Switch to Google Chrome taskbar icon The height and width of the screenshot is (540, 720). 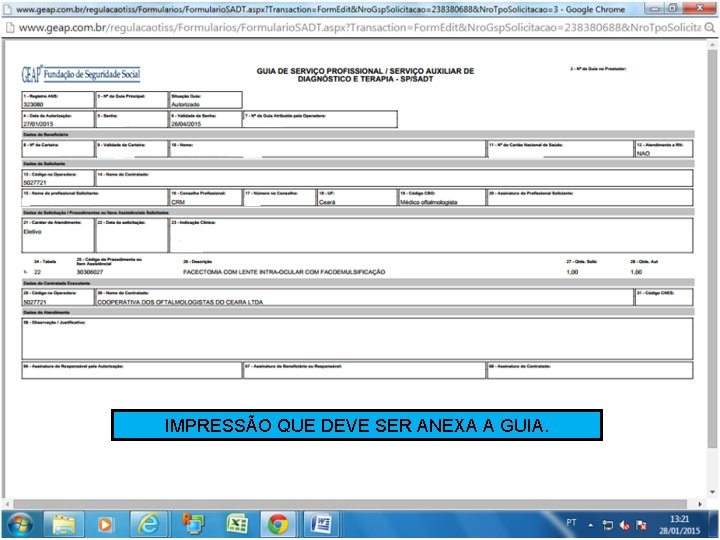pos(278,524)
